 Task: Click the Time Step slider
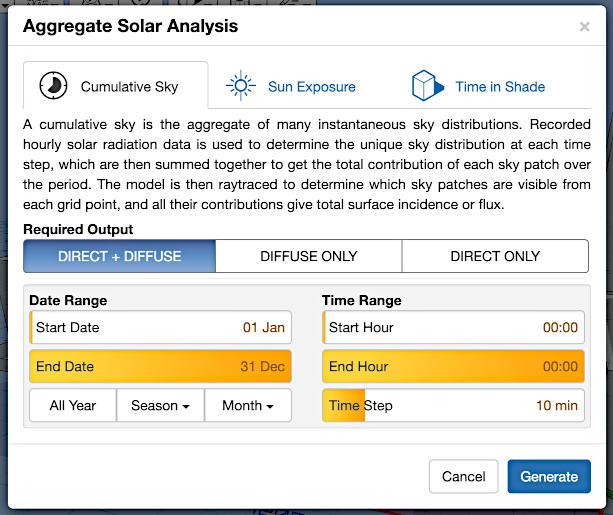(x=453, y=405)
